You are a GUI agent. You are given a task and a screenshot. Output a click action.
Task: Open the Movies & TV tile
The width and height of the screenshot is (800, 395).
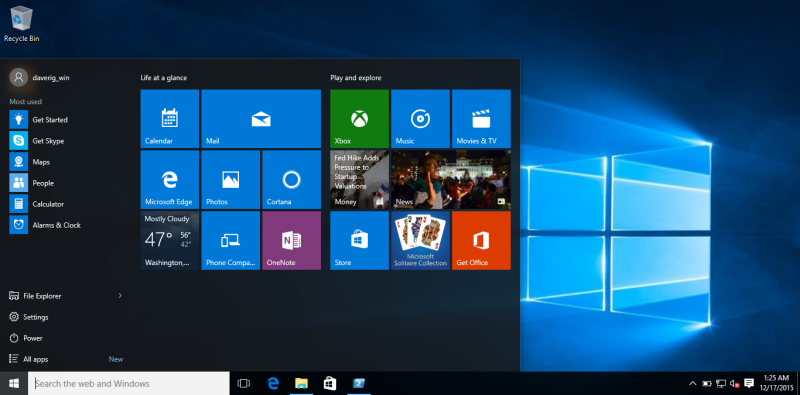[x=481, y=118]
